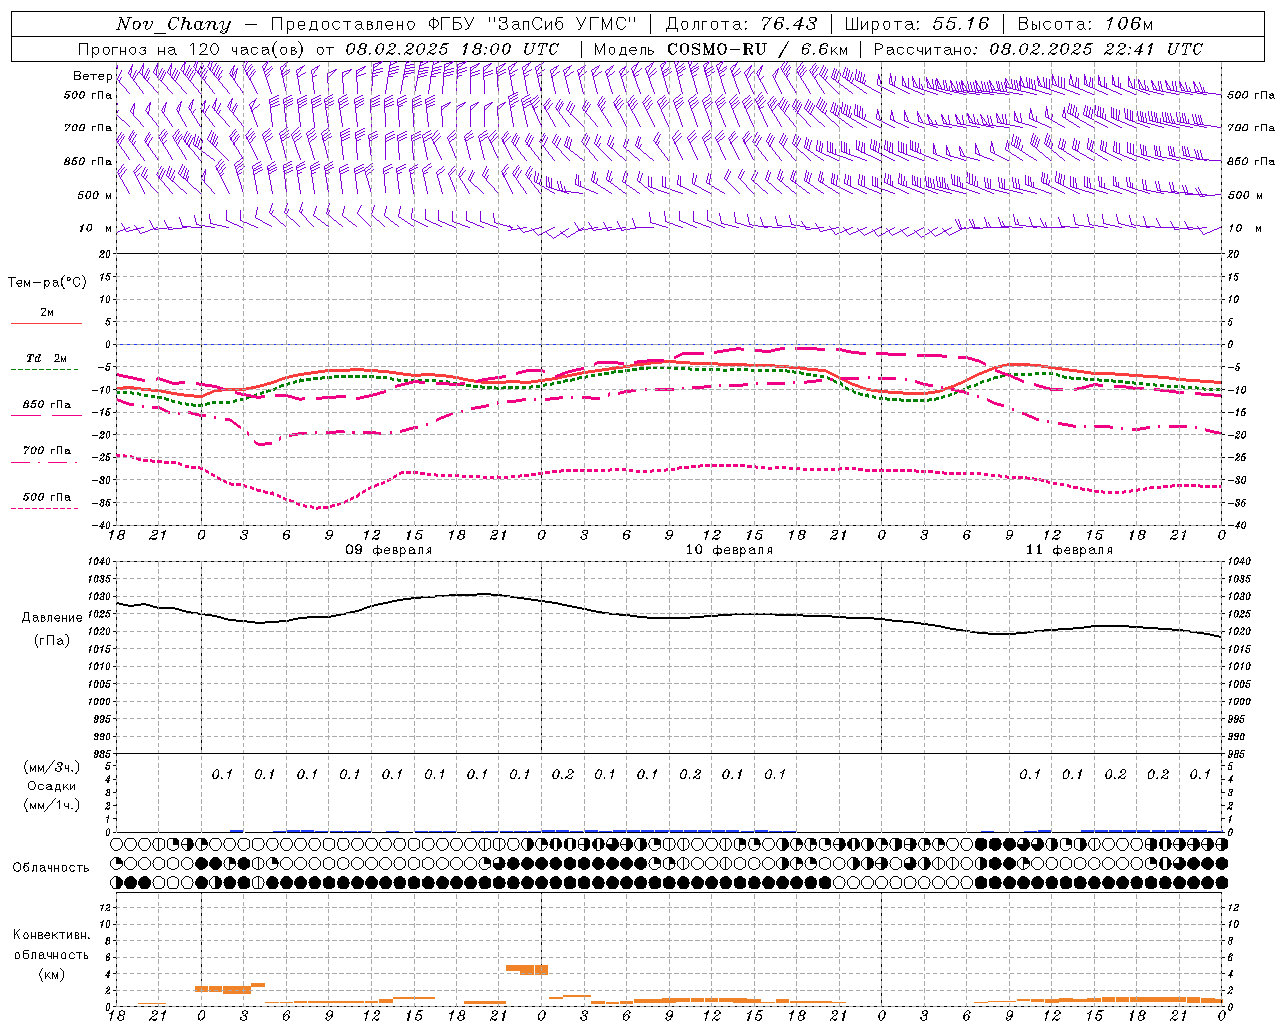This screenshot has width=1280, height=1024.
Task: Click the '09 февраля' date label
Action: point(389,550)
